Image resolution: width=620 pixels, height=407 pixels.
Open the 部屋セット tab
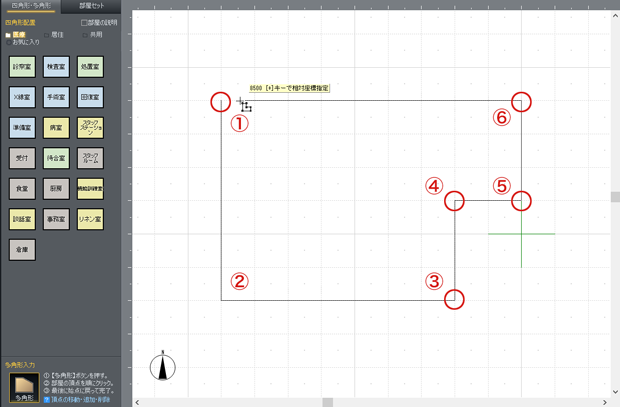pyautogui.click(x=91, y=6)
